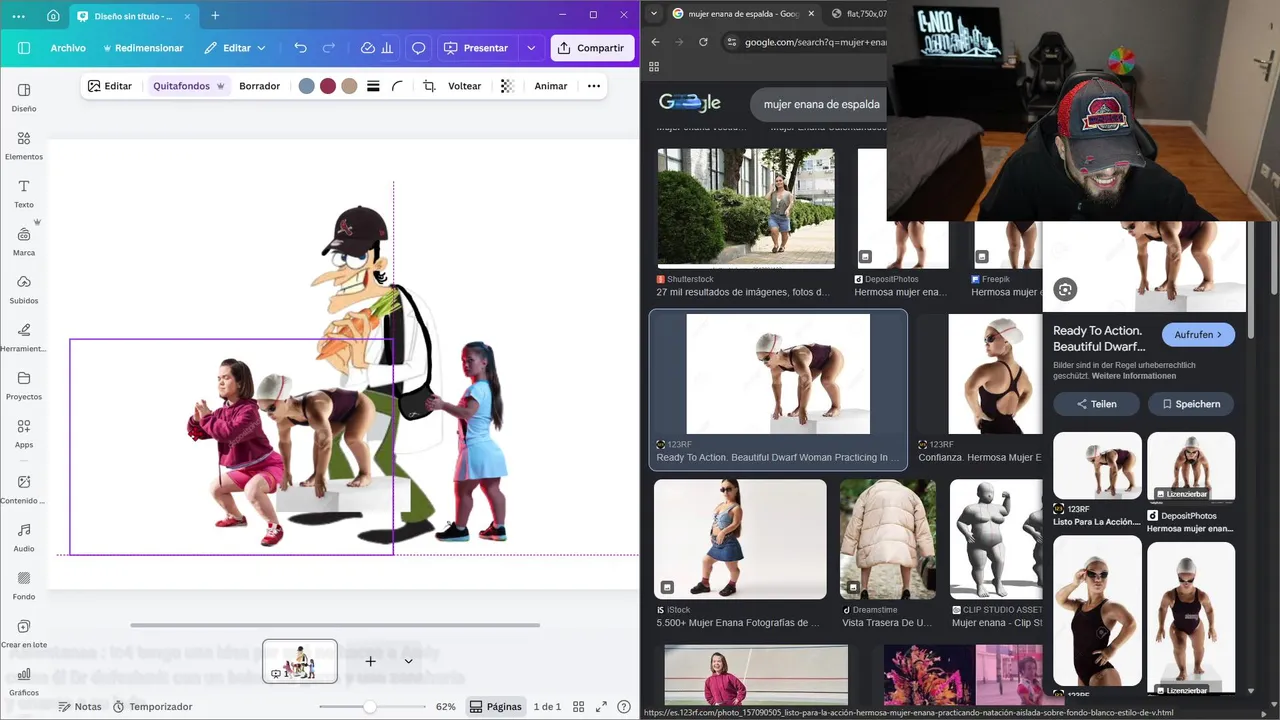Open the Audio sidebar panel
Viewport: 1280px width, 720px height.
24,537
